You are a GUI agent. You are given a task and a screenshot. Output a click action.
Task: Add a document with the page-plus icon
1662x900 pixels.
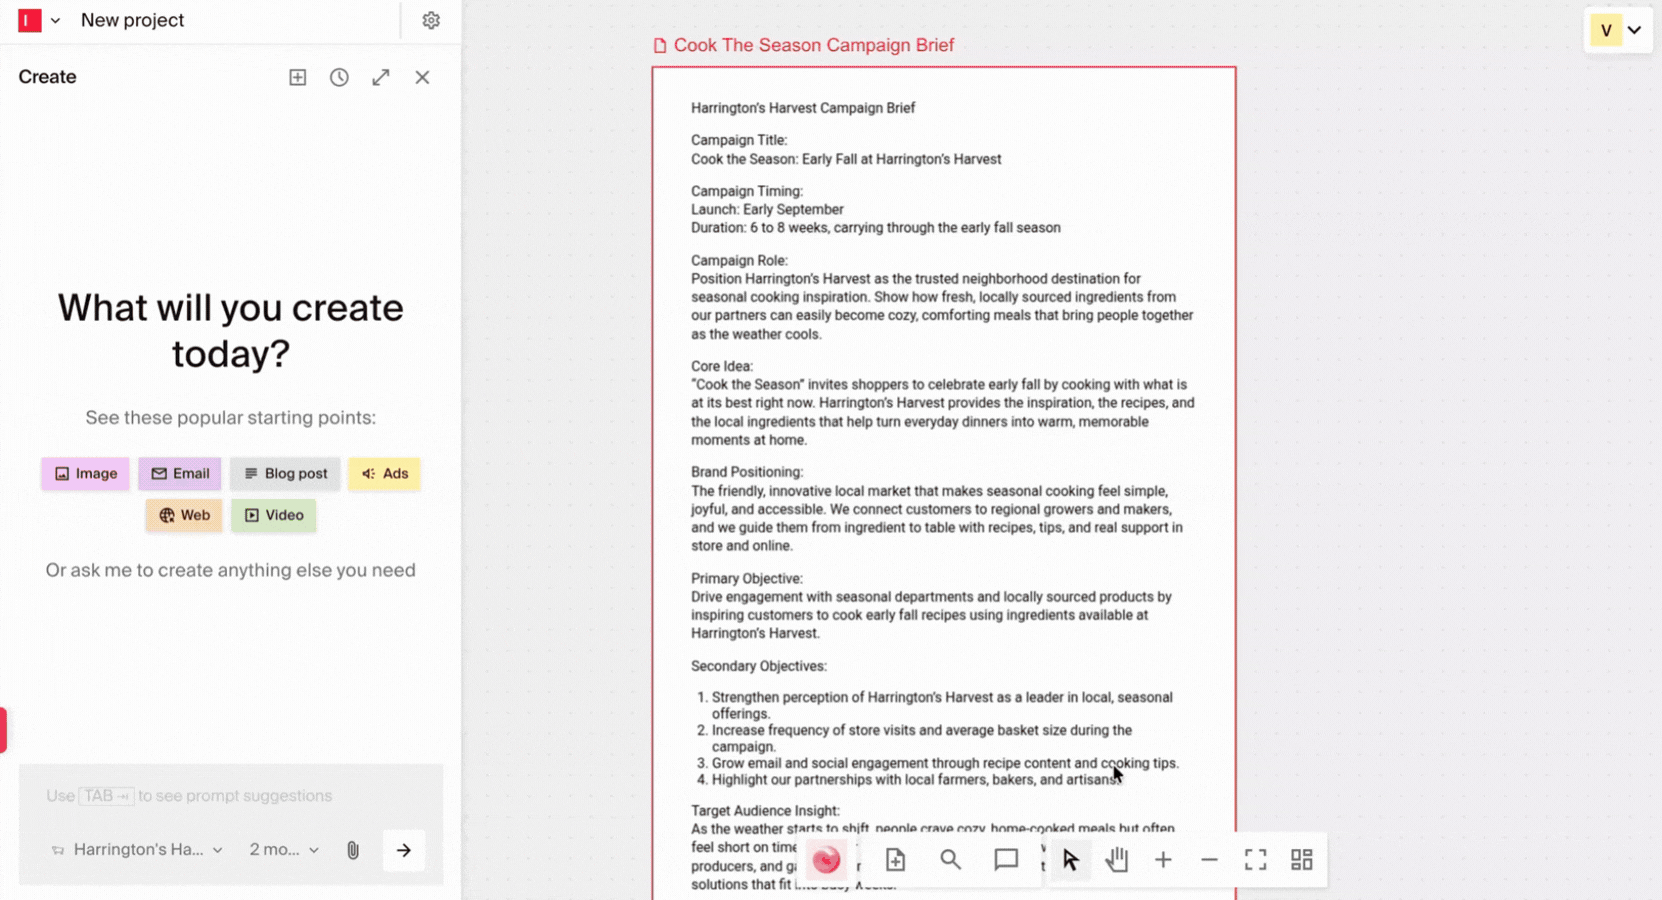[x=895, y=860]
